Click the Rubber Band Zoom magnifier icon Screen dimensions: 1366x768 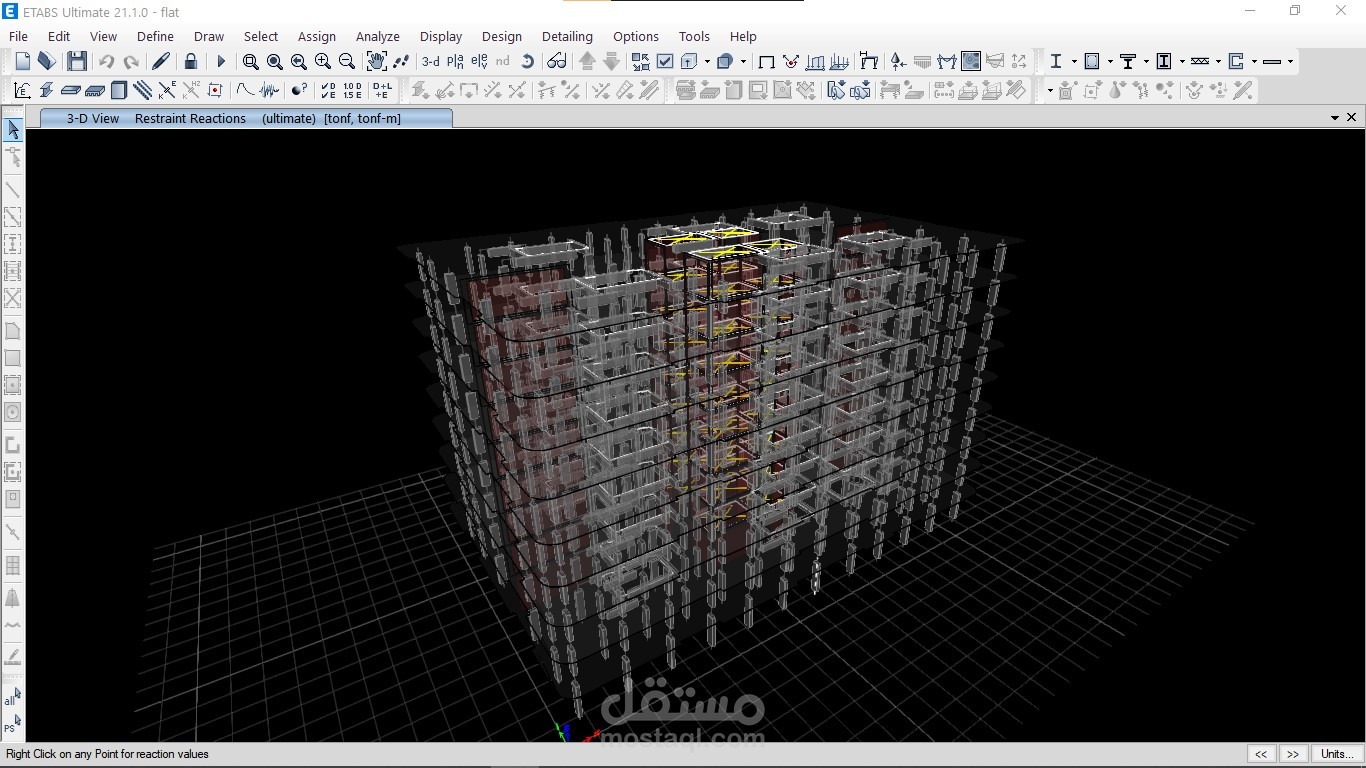click(250, 62)
